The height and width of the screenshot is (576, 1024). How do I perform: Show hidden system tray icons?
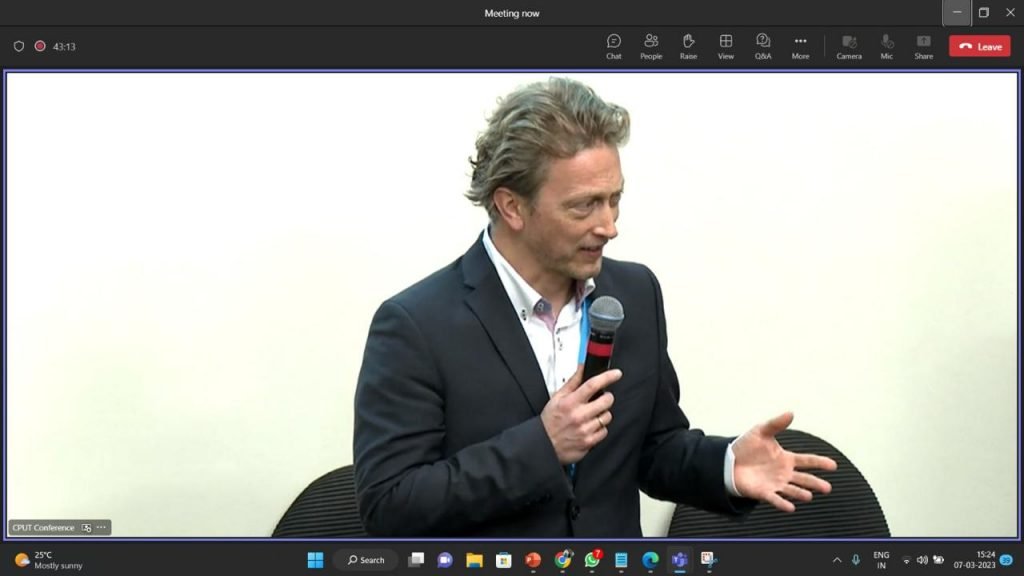point(837,560)
